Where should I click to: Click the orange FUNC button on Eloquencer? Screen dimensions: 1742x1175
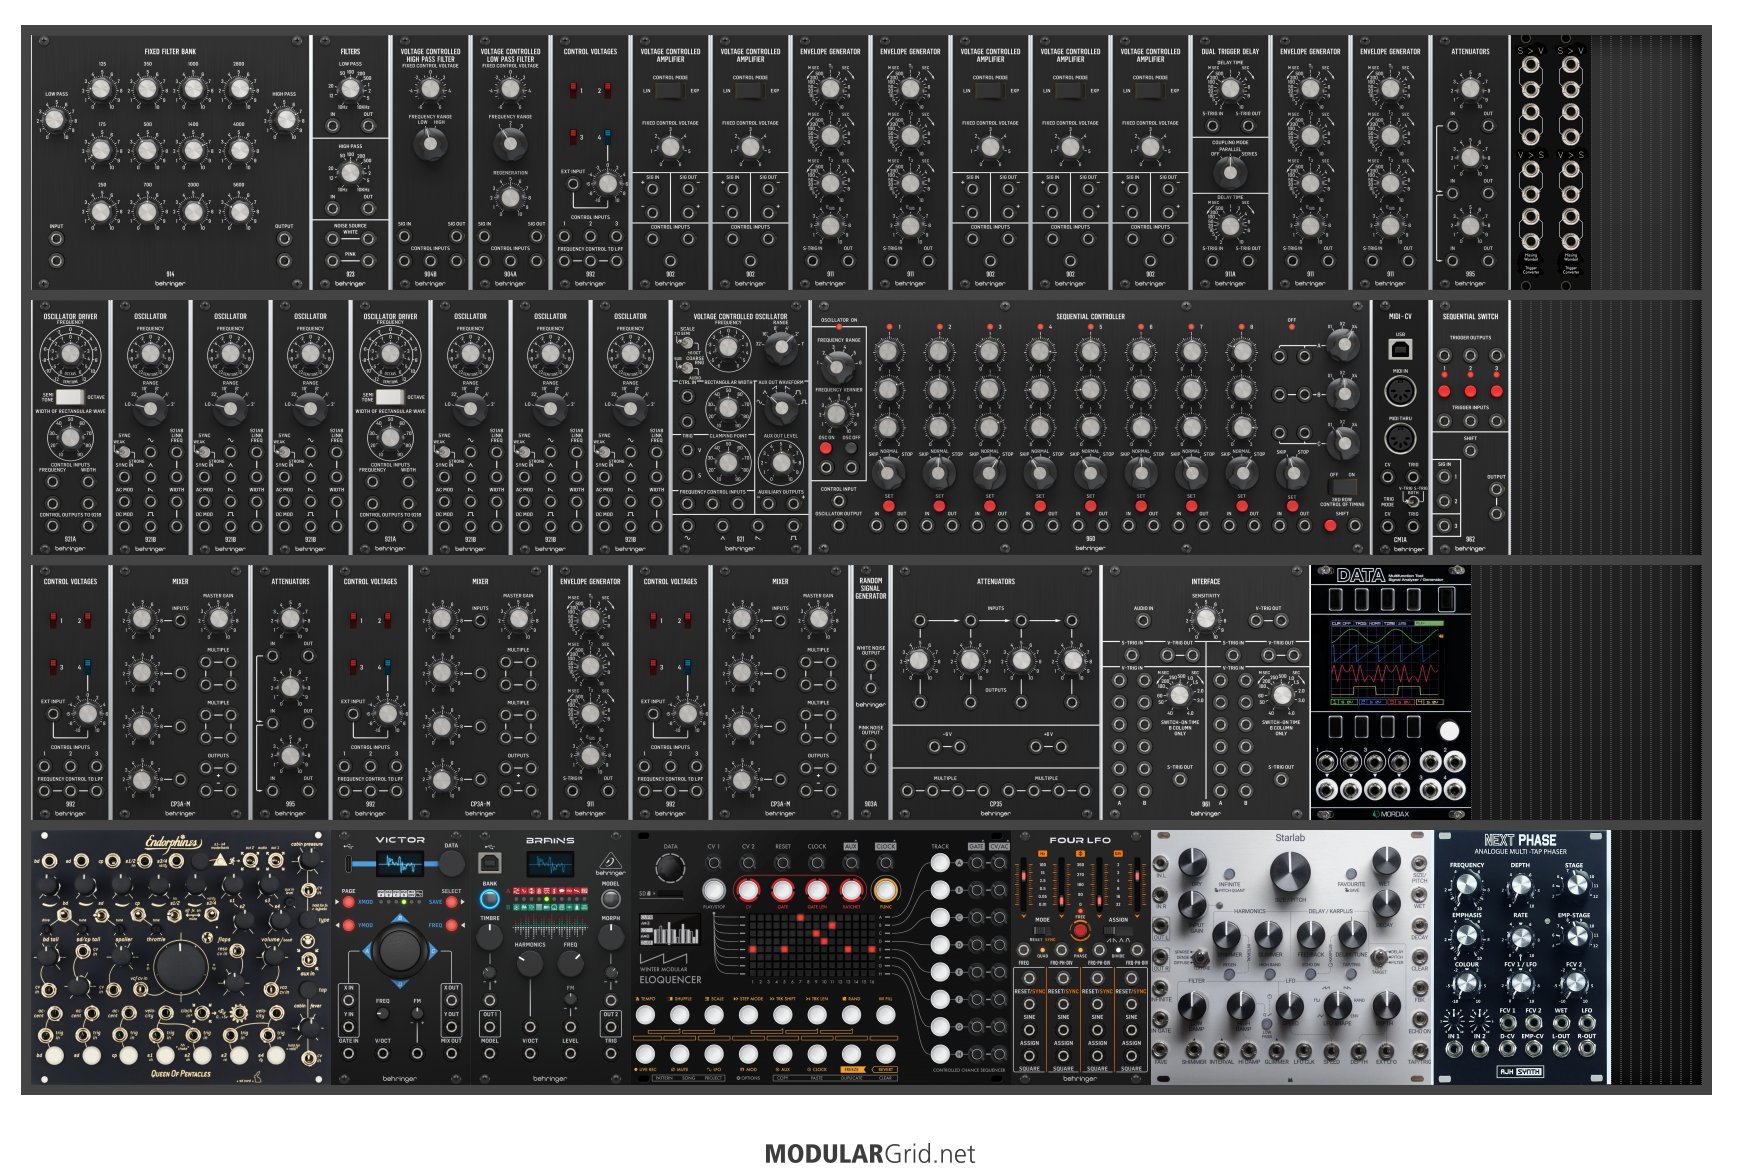pyautogui.click(x=885, y=890)
